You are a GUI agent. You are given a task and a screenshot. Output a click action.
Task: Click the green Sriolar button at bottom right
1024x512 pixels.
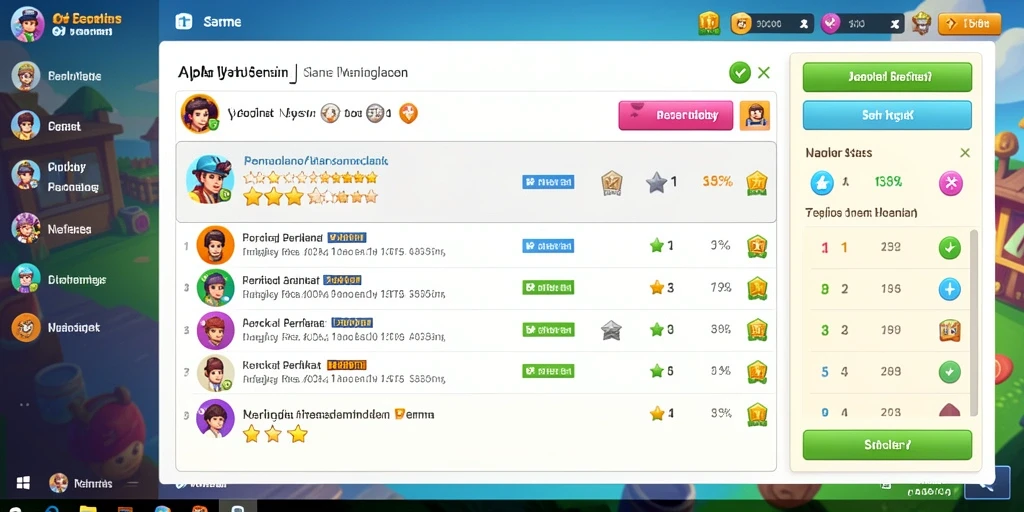887,445
